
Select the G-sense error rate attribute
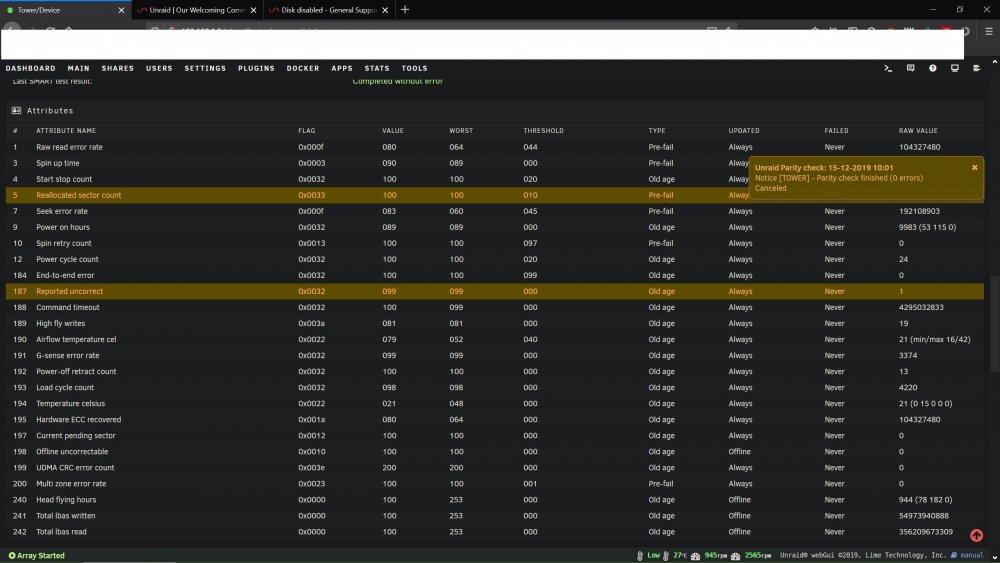click(x=68, y=355)
